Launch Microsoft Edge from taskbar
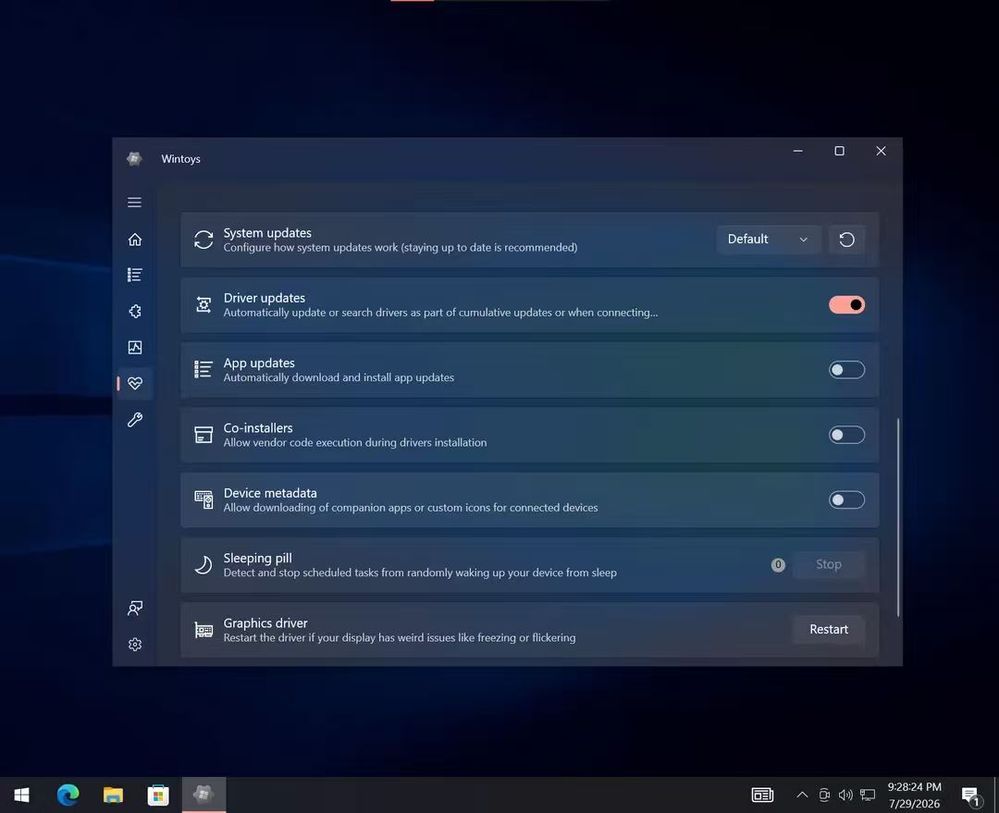The image size is (999, 813). pyautogui.click(x=68, y=795)
